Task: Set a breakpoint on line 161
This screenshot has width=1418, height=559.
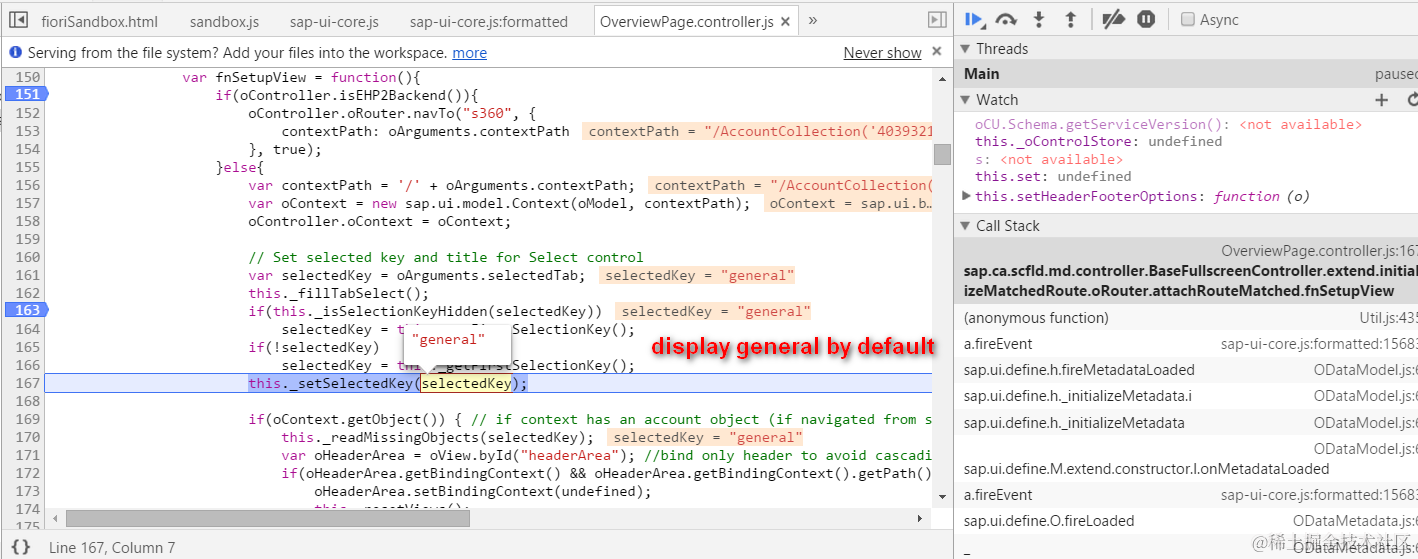Action: 28,274
